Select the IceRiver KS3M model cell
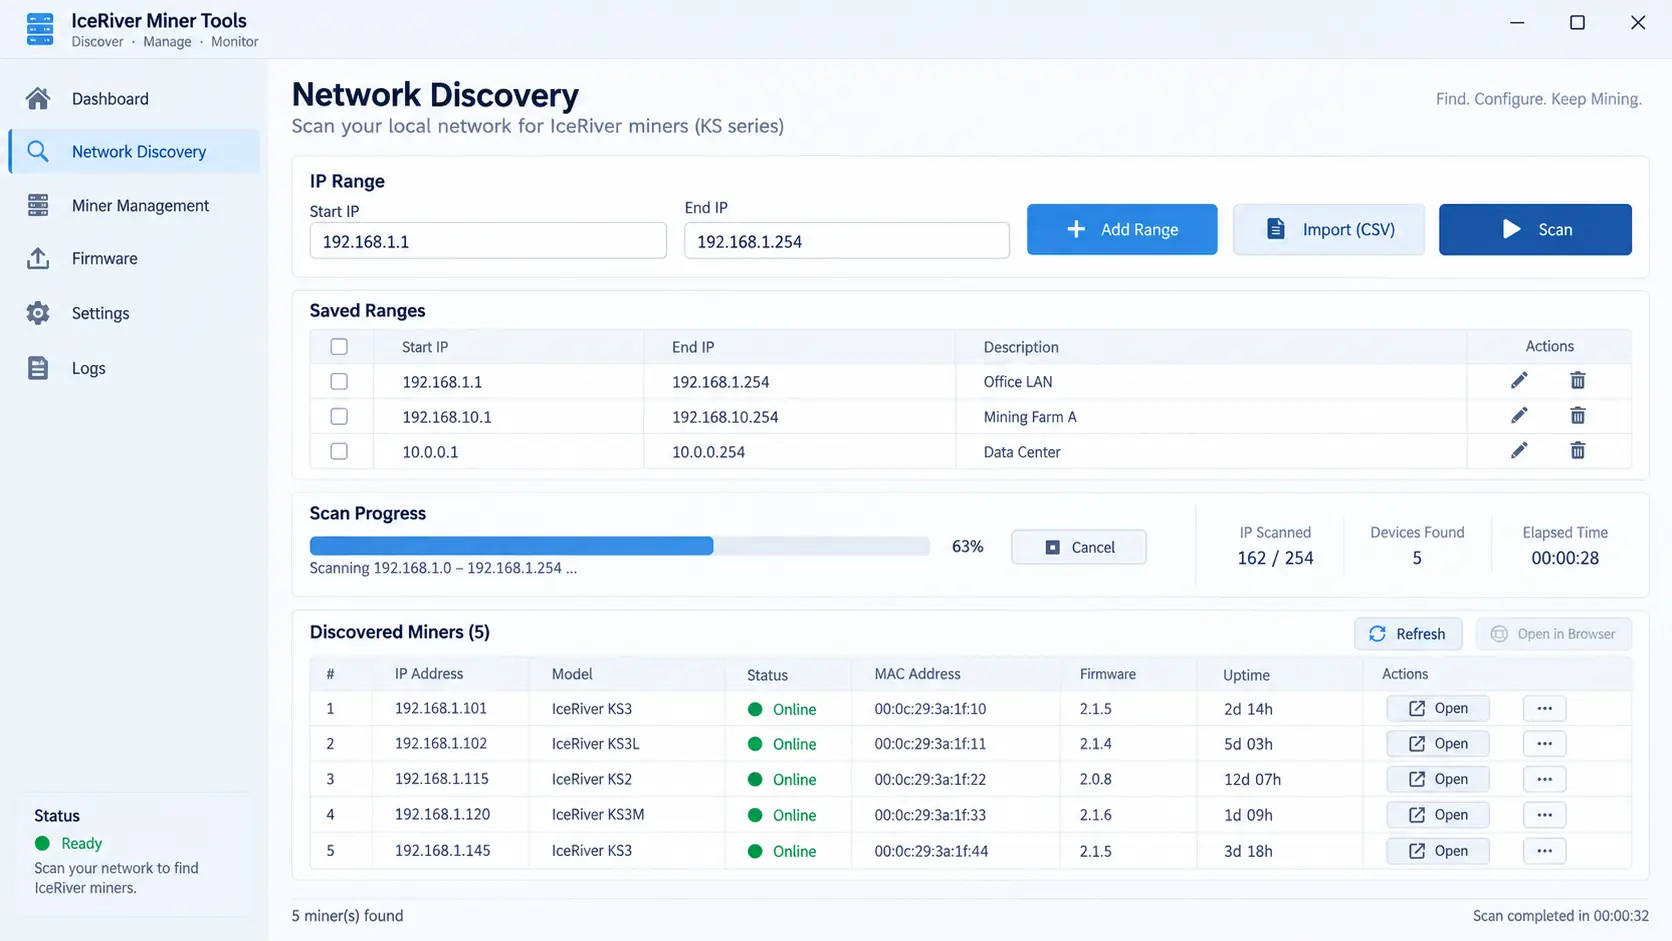 coord(598,815)
